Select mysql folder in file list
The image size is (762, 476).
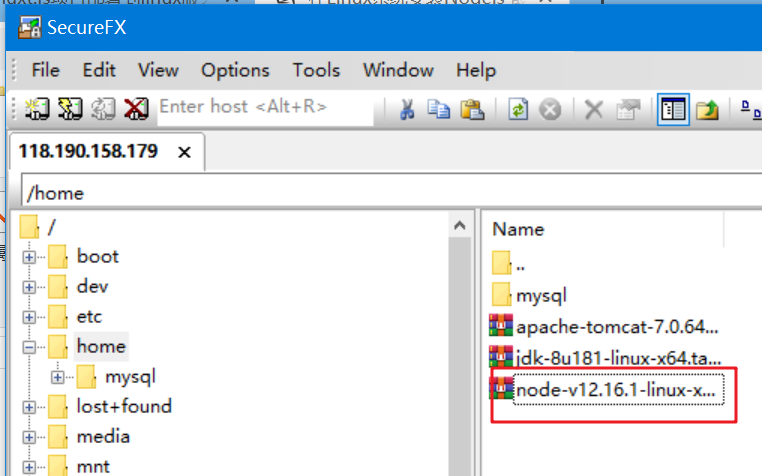click(x=541, y=296)
